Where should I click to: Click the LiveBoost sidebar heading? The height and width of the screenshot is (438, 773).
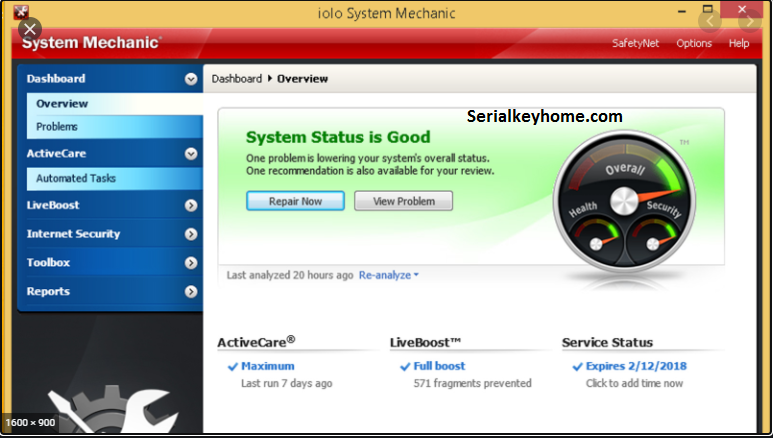tap(53, 205)
